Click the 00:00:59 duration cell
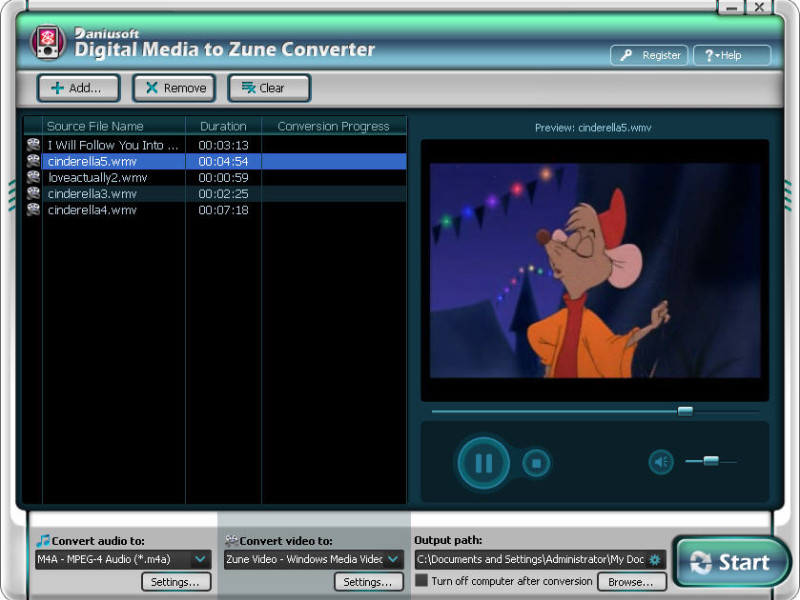This screenshot has height=600, width=800. pos(223,178)
